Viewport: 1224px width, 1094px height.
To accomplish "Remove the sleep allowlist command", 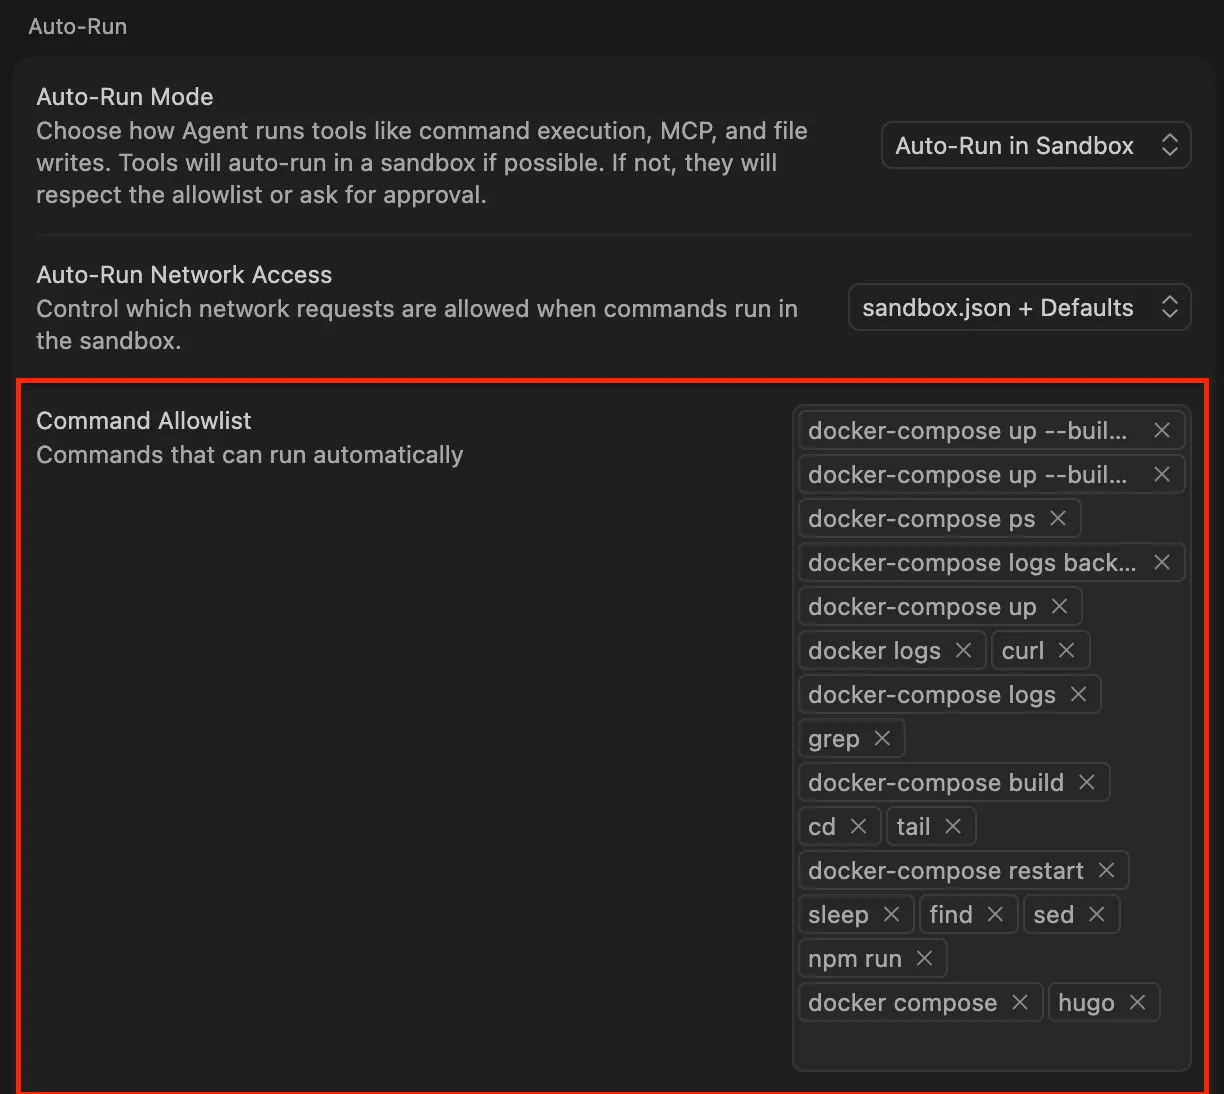I will click(892, 914).
